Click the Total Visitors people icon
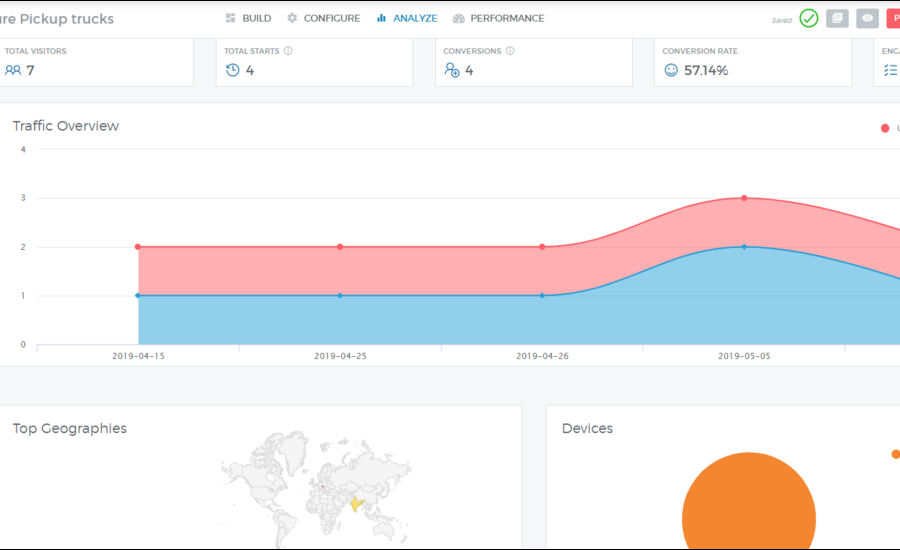 tap(12, 70)
